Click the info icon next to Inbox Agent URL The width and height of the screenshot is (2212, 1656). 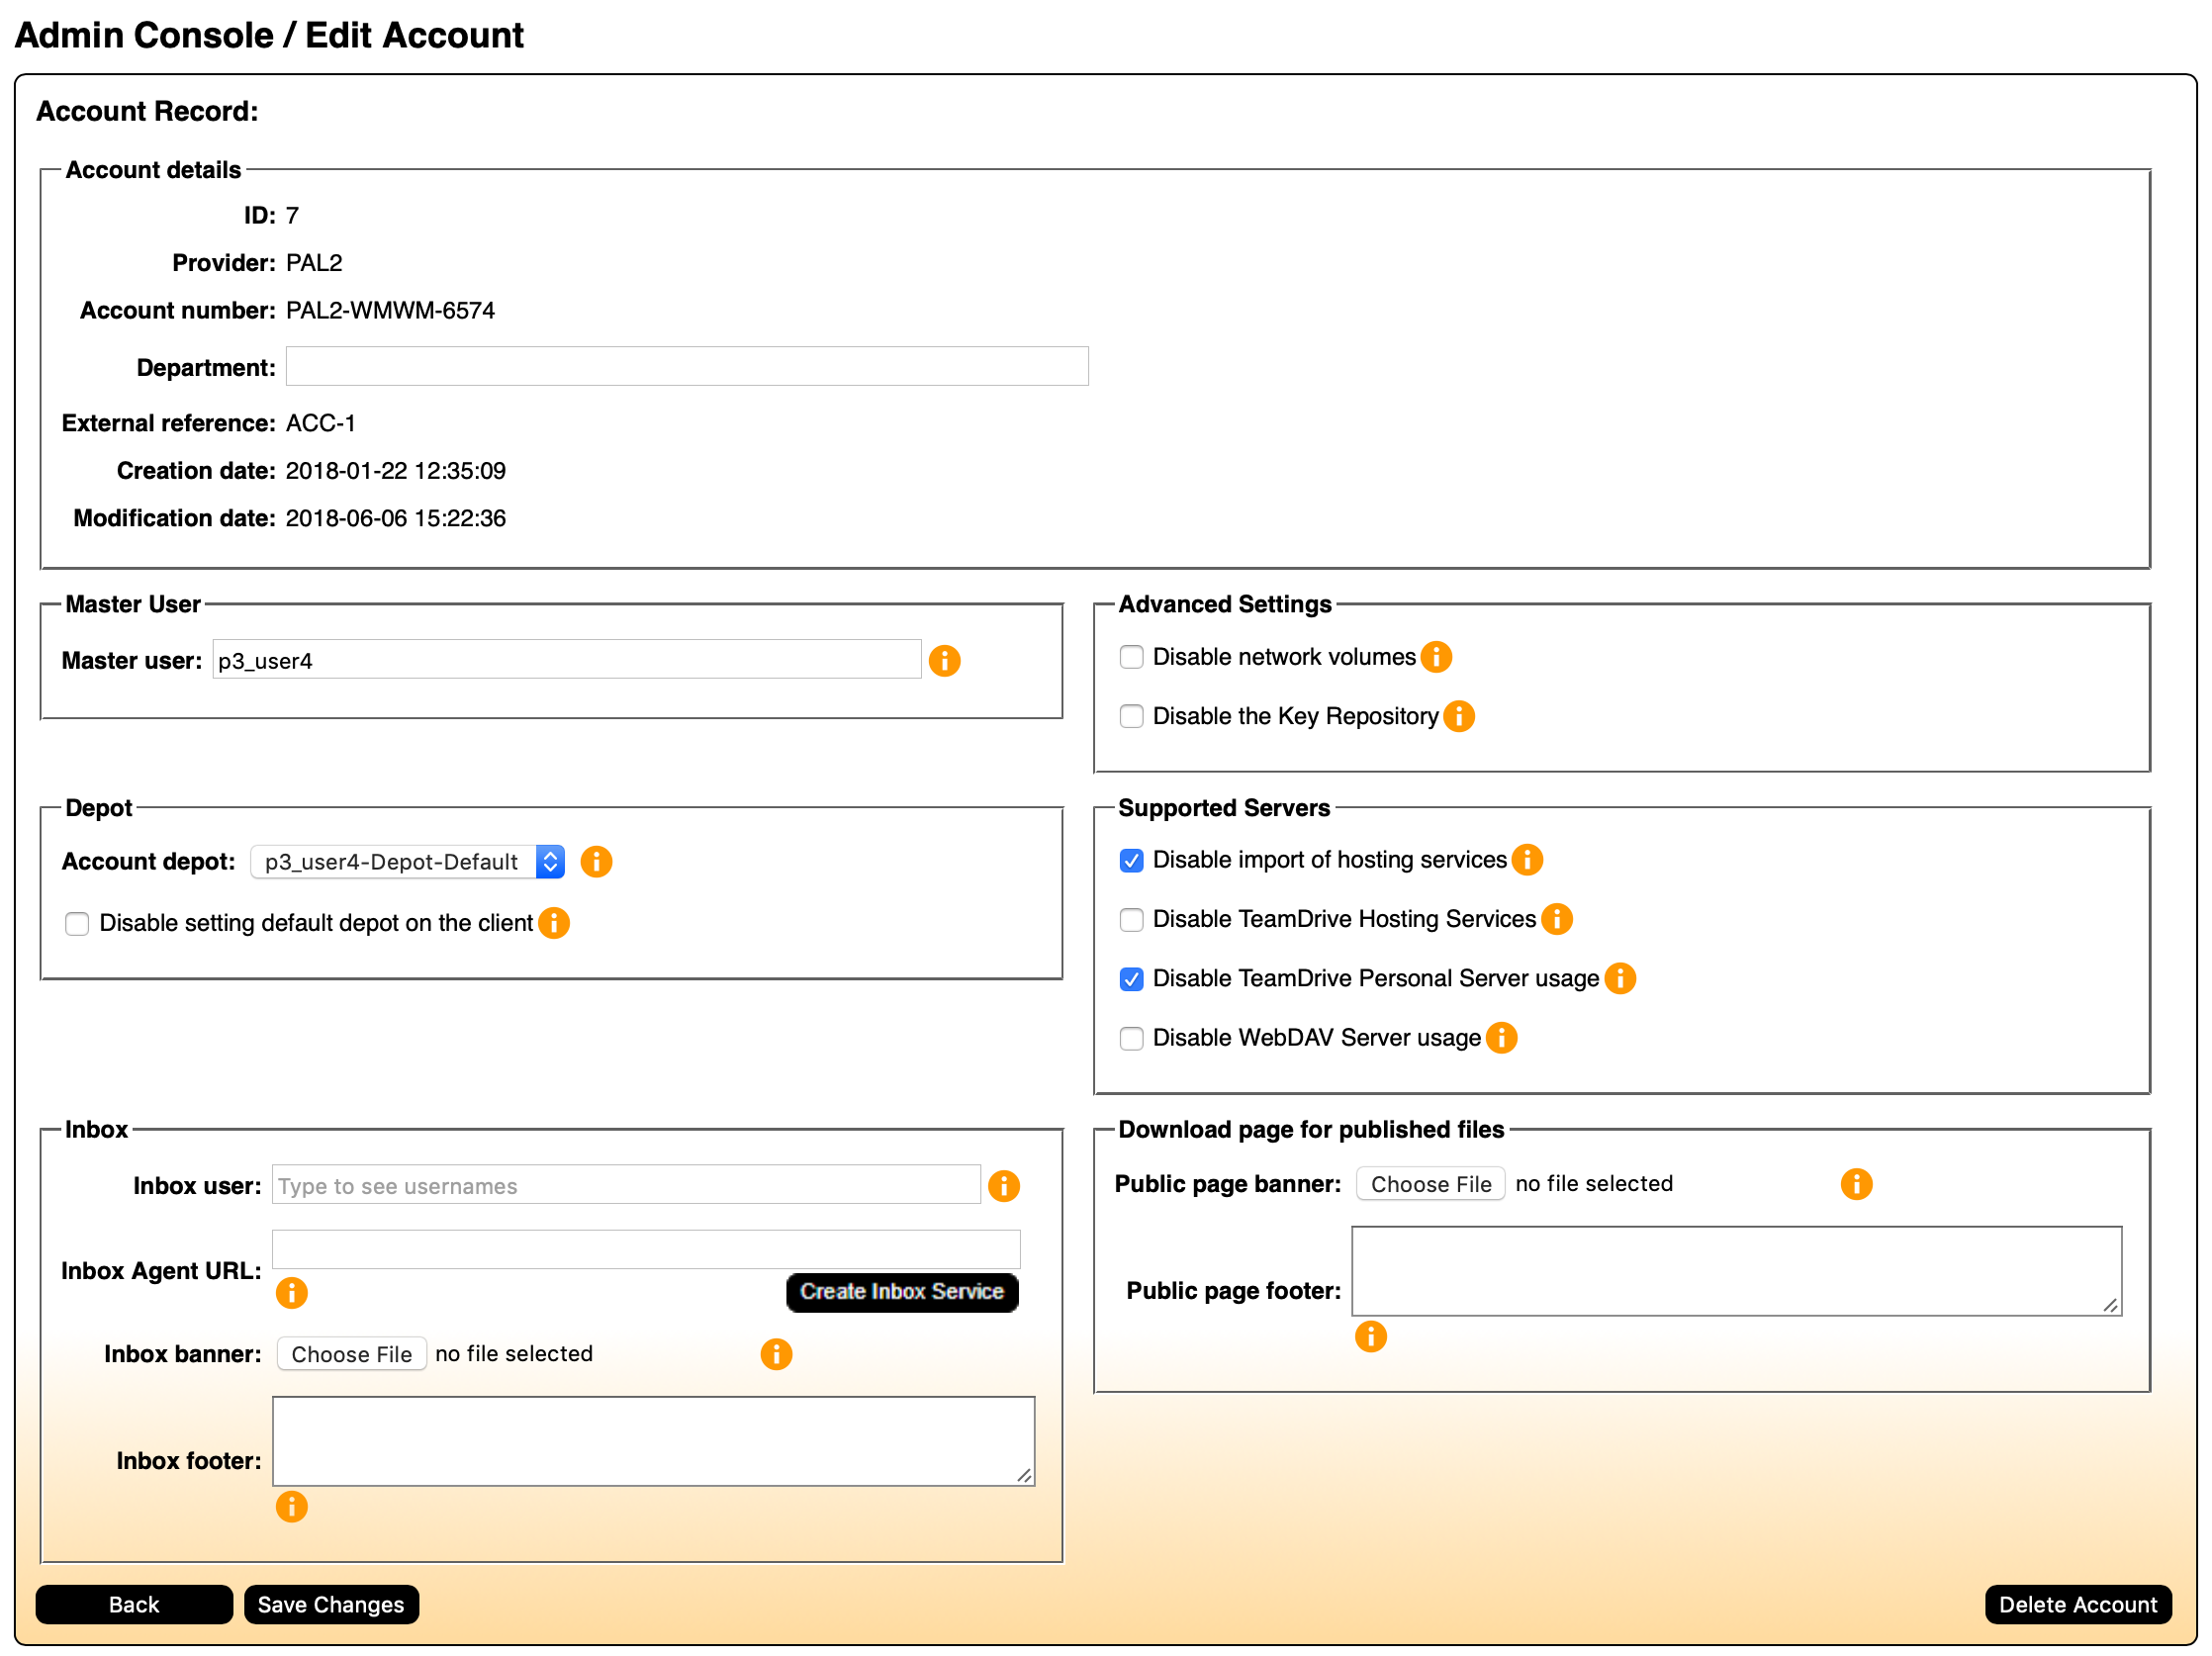click(289, 1294)
